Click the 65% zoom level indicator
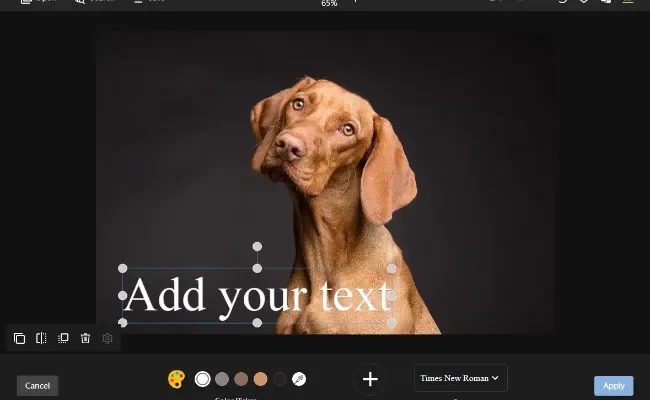Image resolution: width=650 pixels, height=400 pixels. coord(329,3)
